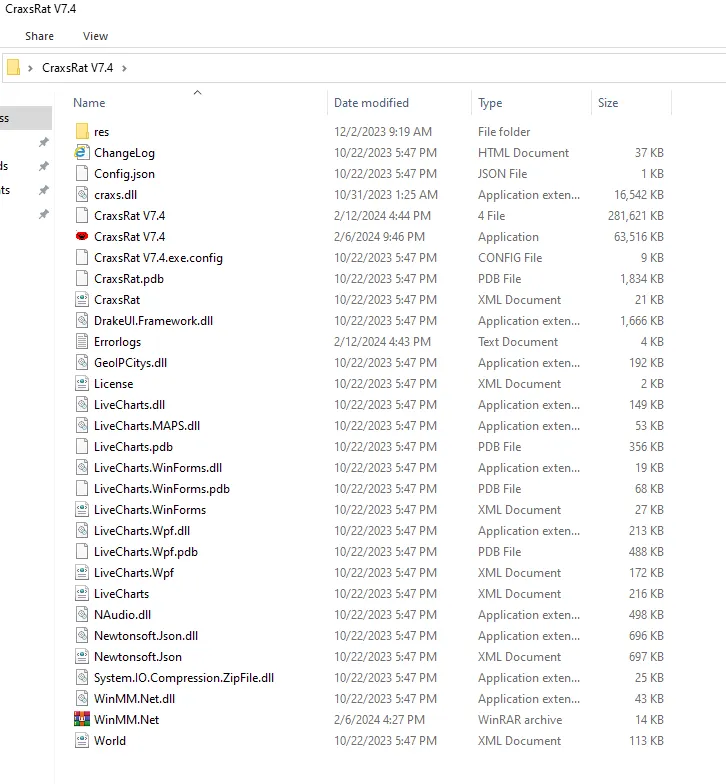Select the World XML document icon
Viewport: 726px width, 784px height.
(x=82, y=741)
